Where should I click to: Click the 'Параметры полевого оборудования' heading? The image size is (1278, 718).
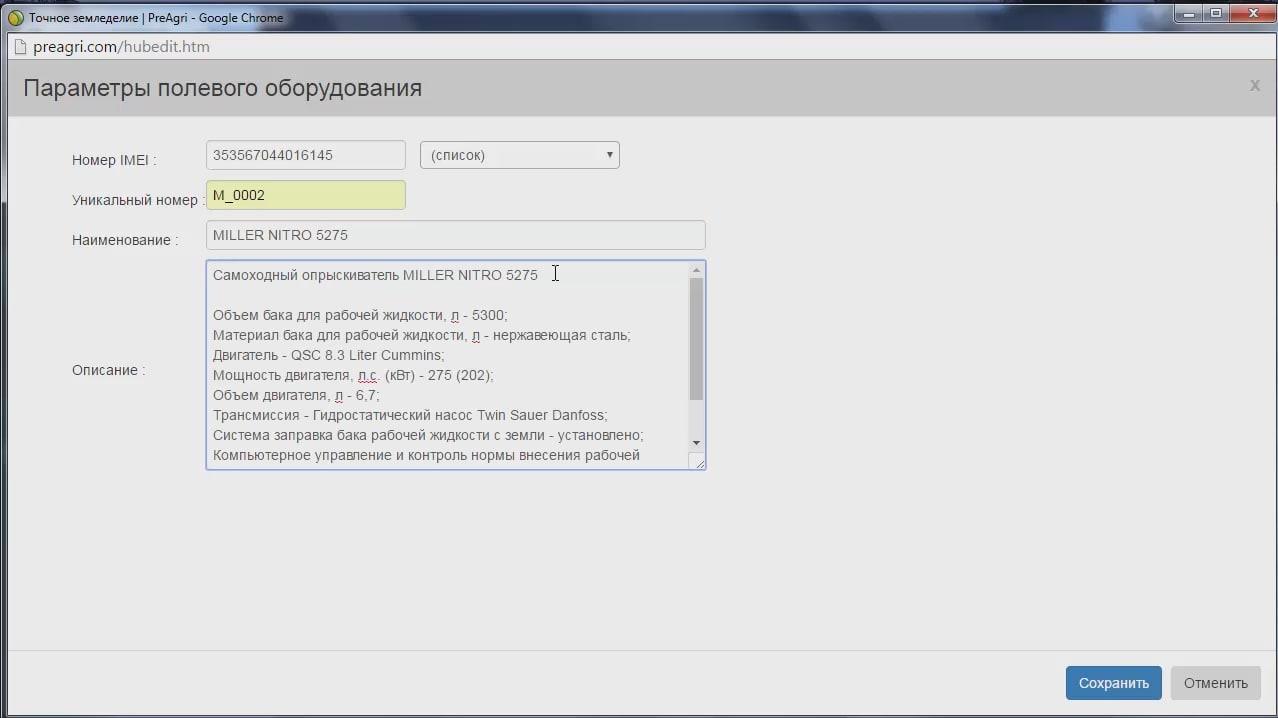(222, 88)
